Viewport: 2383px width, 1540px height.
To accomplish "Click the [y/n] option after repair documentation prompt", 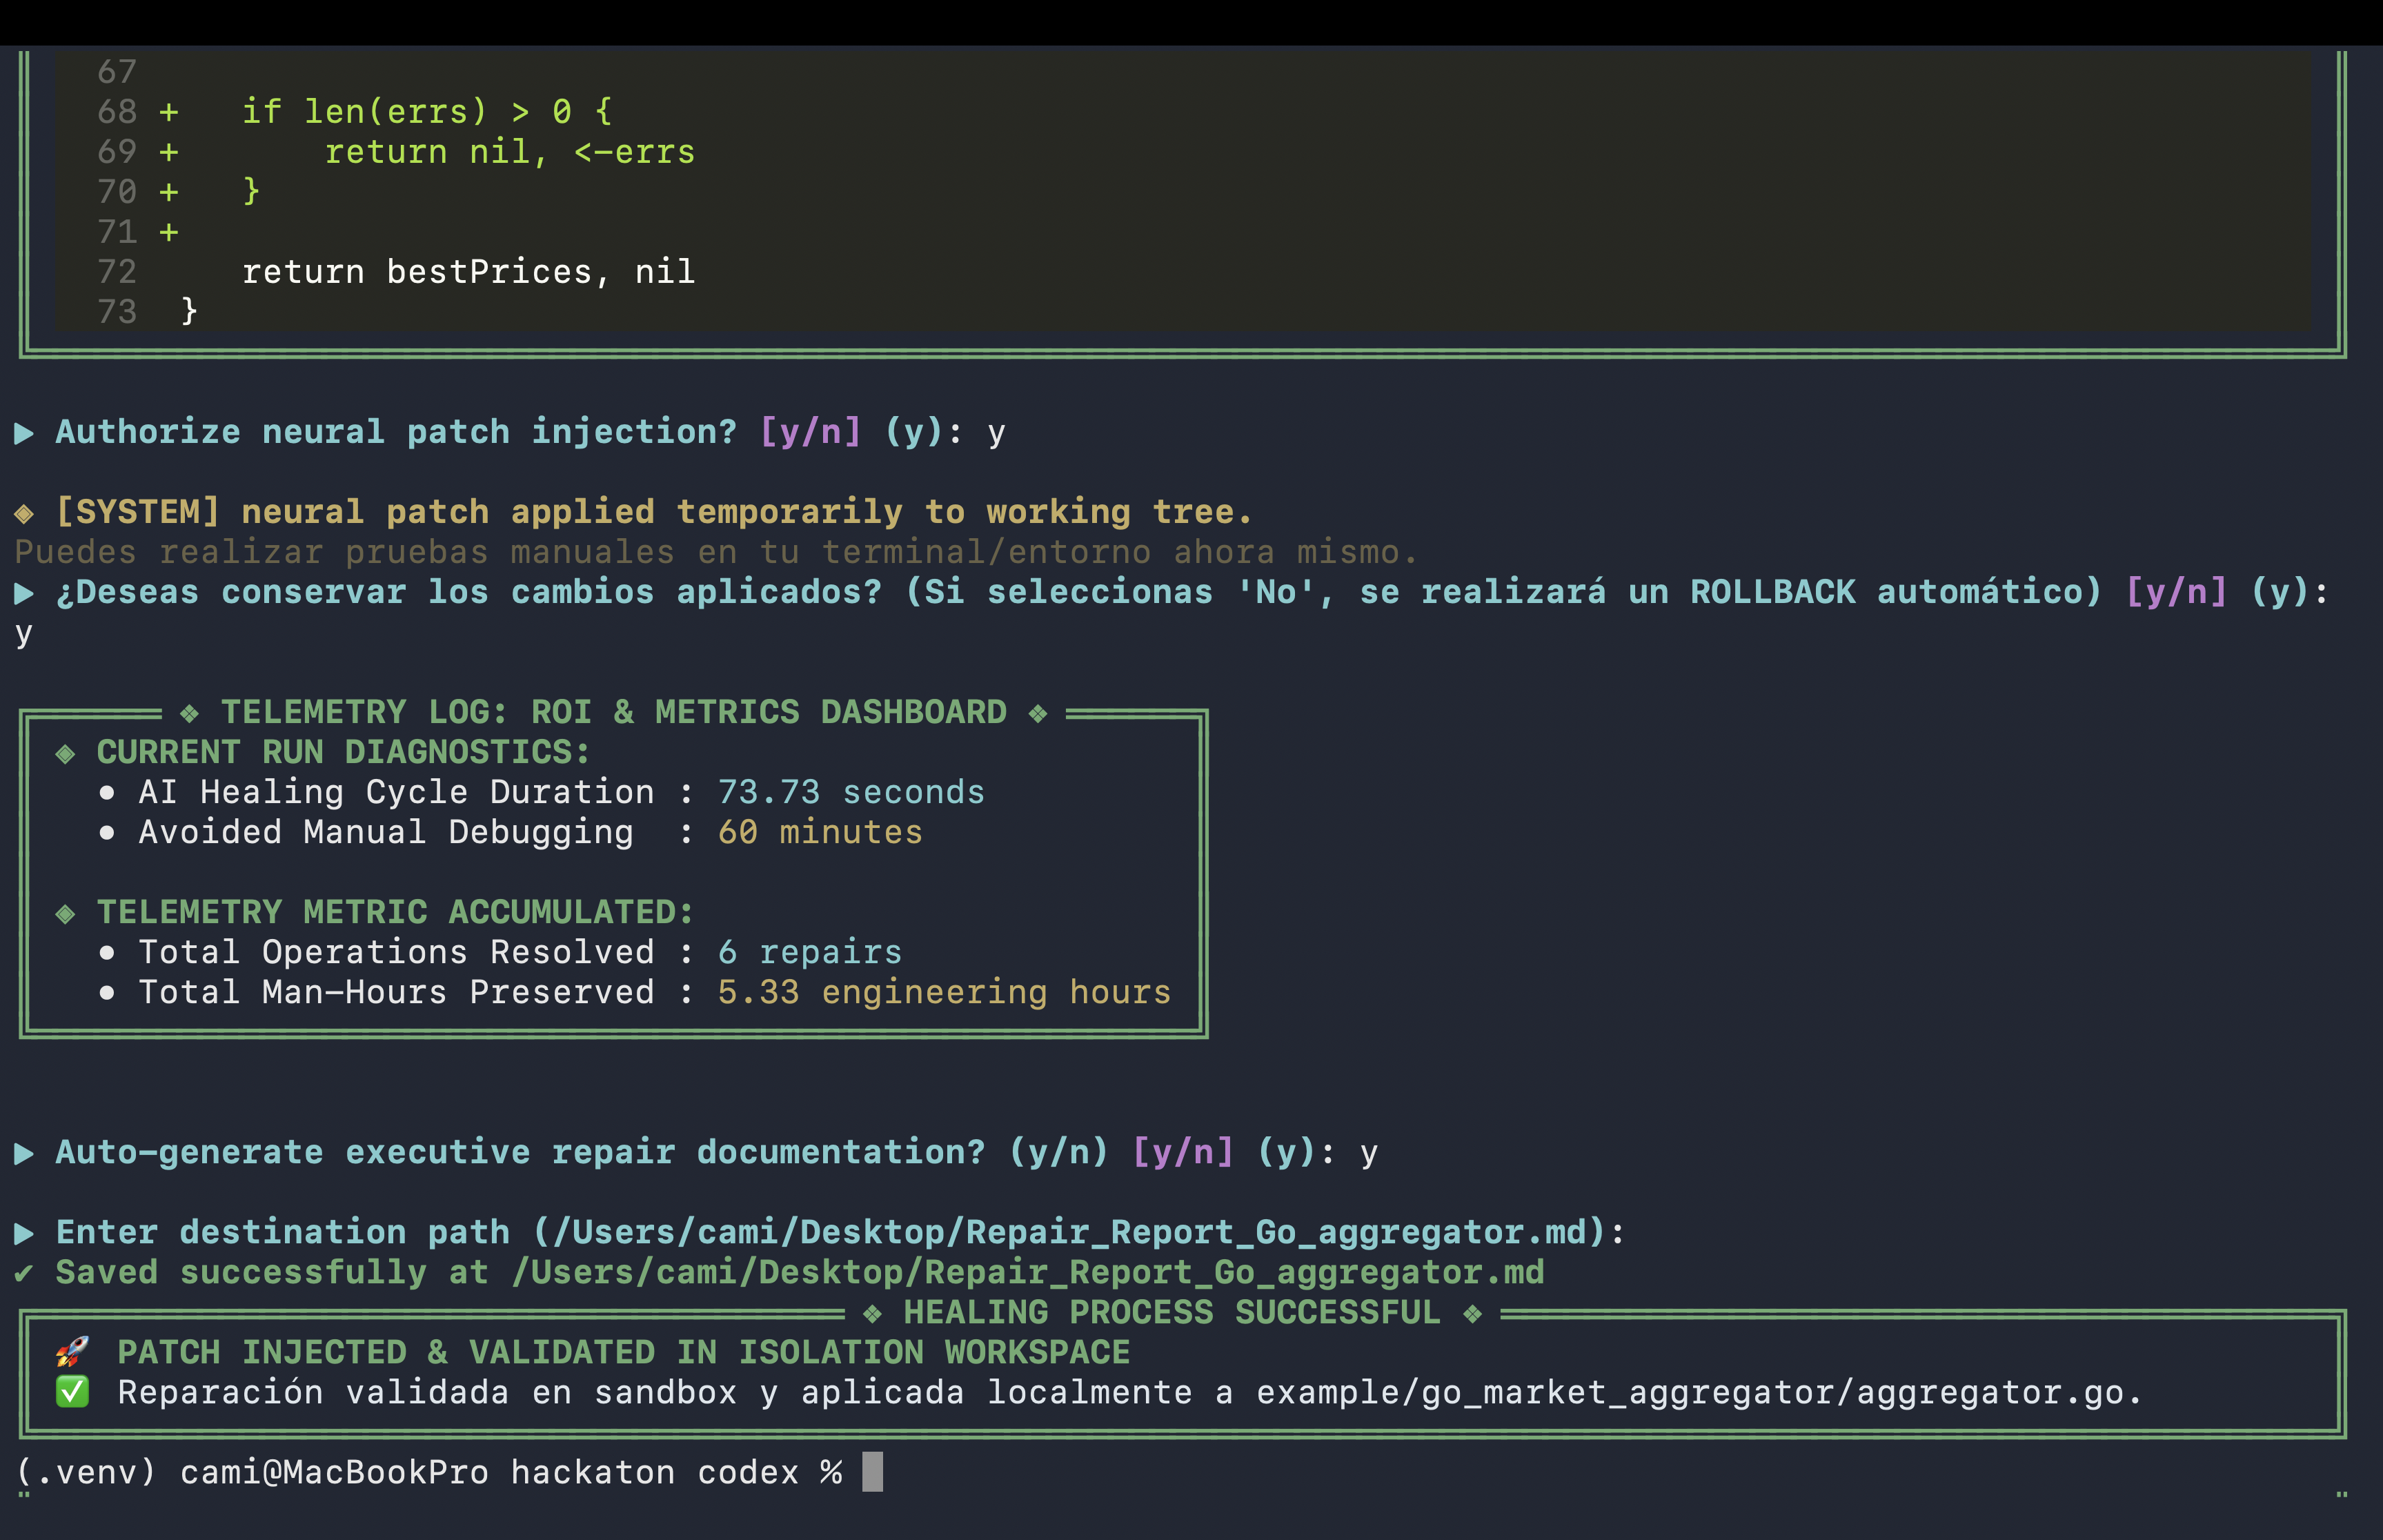I will point(1183,1152).
